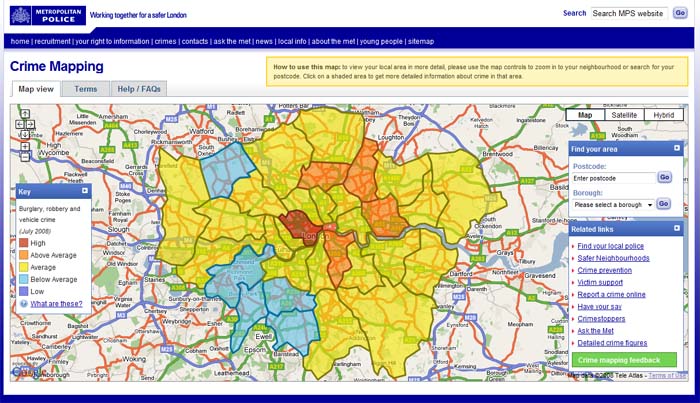Click the Search MPS website field
Screen dimensions: 700x403
(x=629, y=13)
